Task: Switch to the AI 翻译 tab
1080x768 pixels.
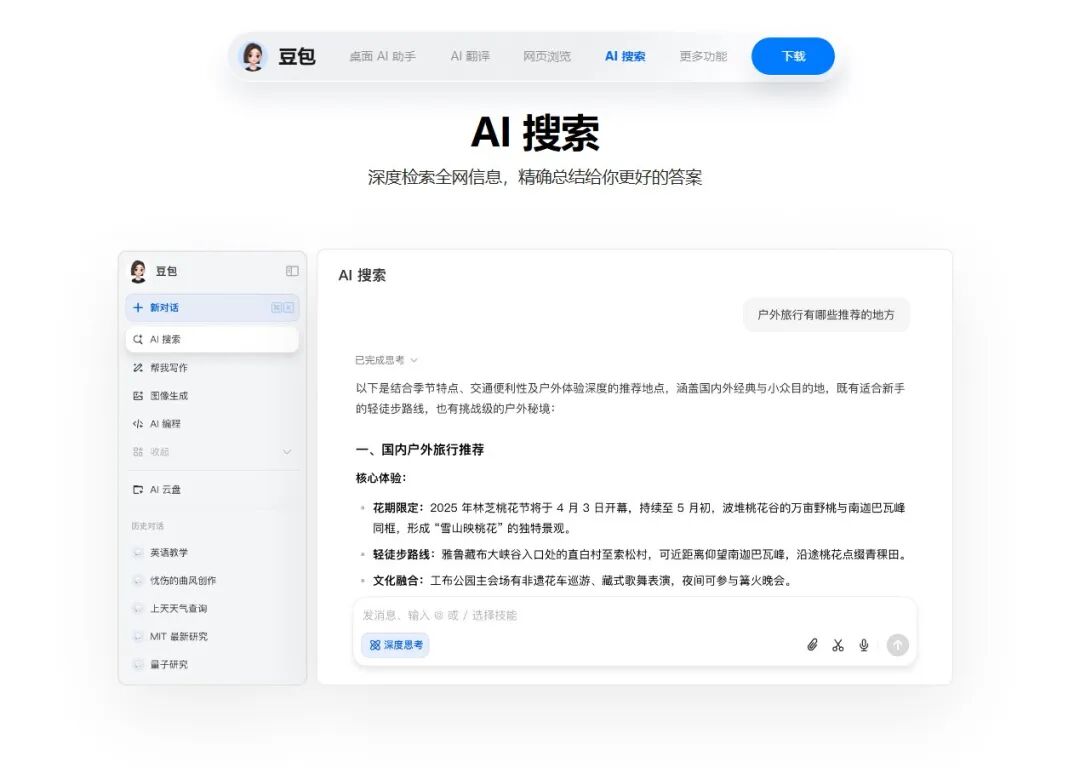Action: [x=469, y=56]
